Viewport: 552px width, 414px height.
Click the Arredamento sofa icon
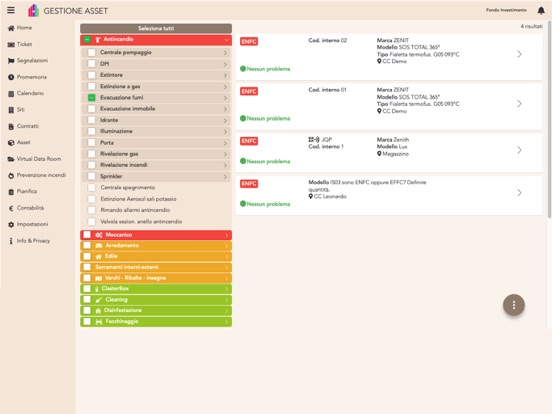pyautogui.click(x=99, y=245)
